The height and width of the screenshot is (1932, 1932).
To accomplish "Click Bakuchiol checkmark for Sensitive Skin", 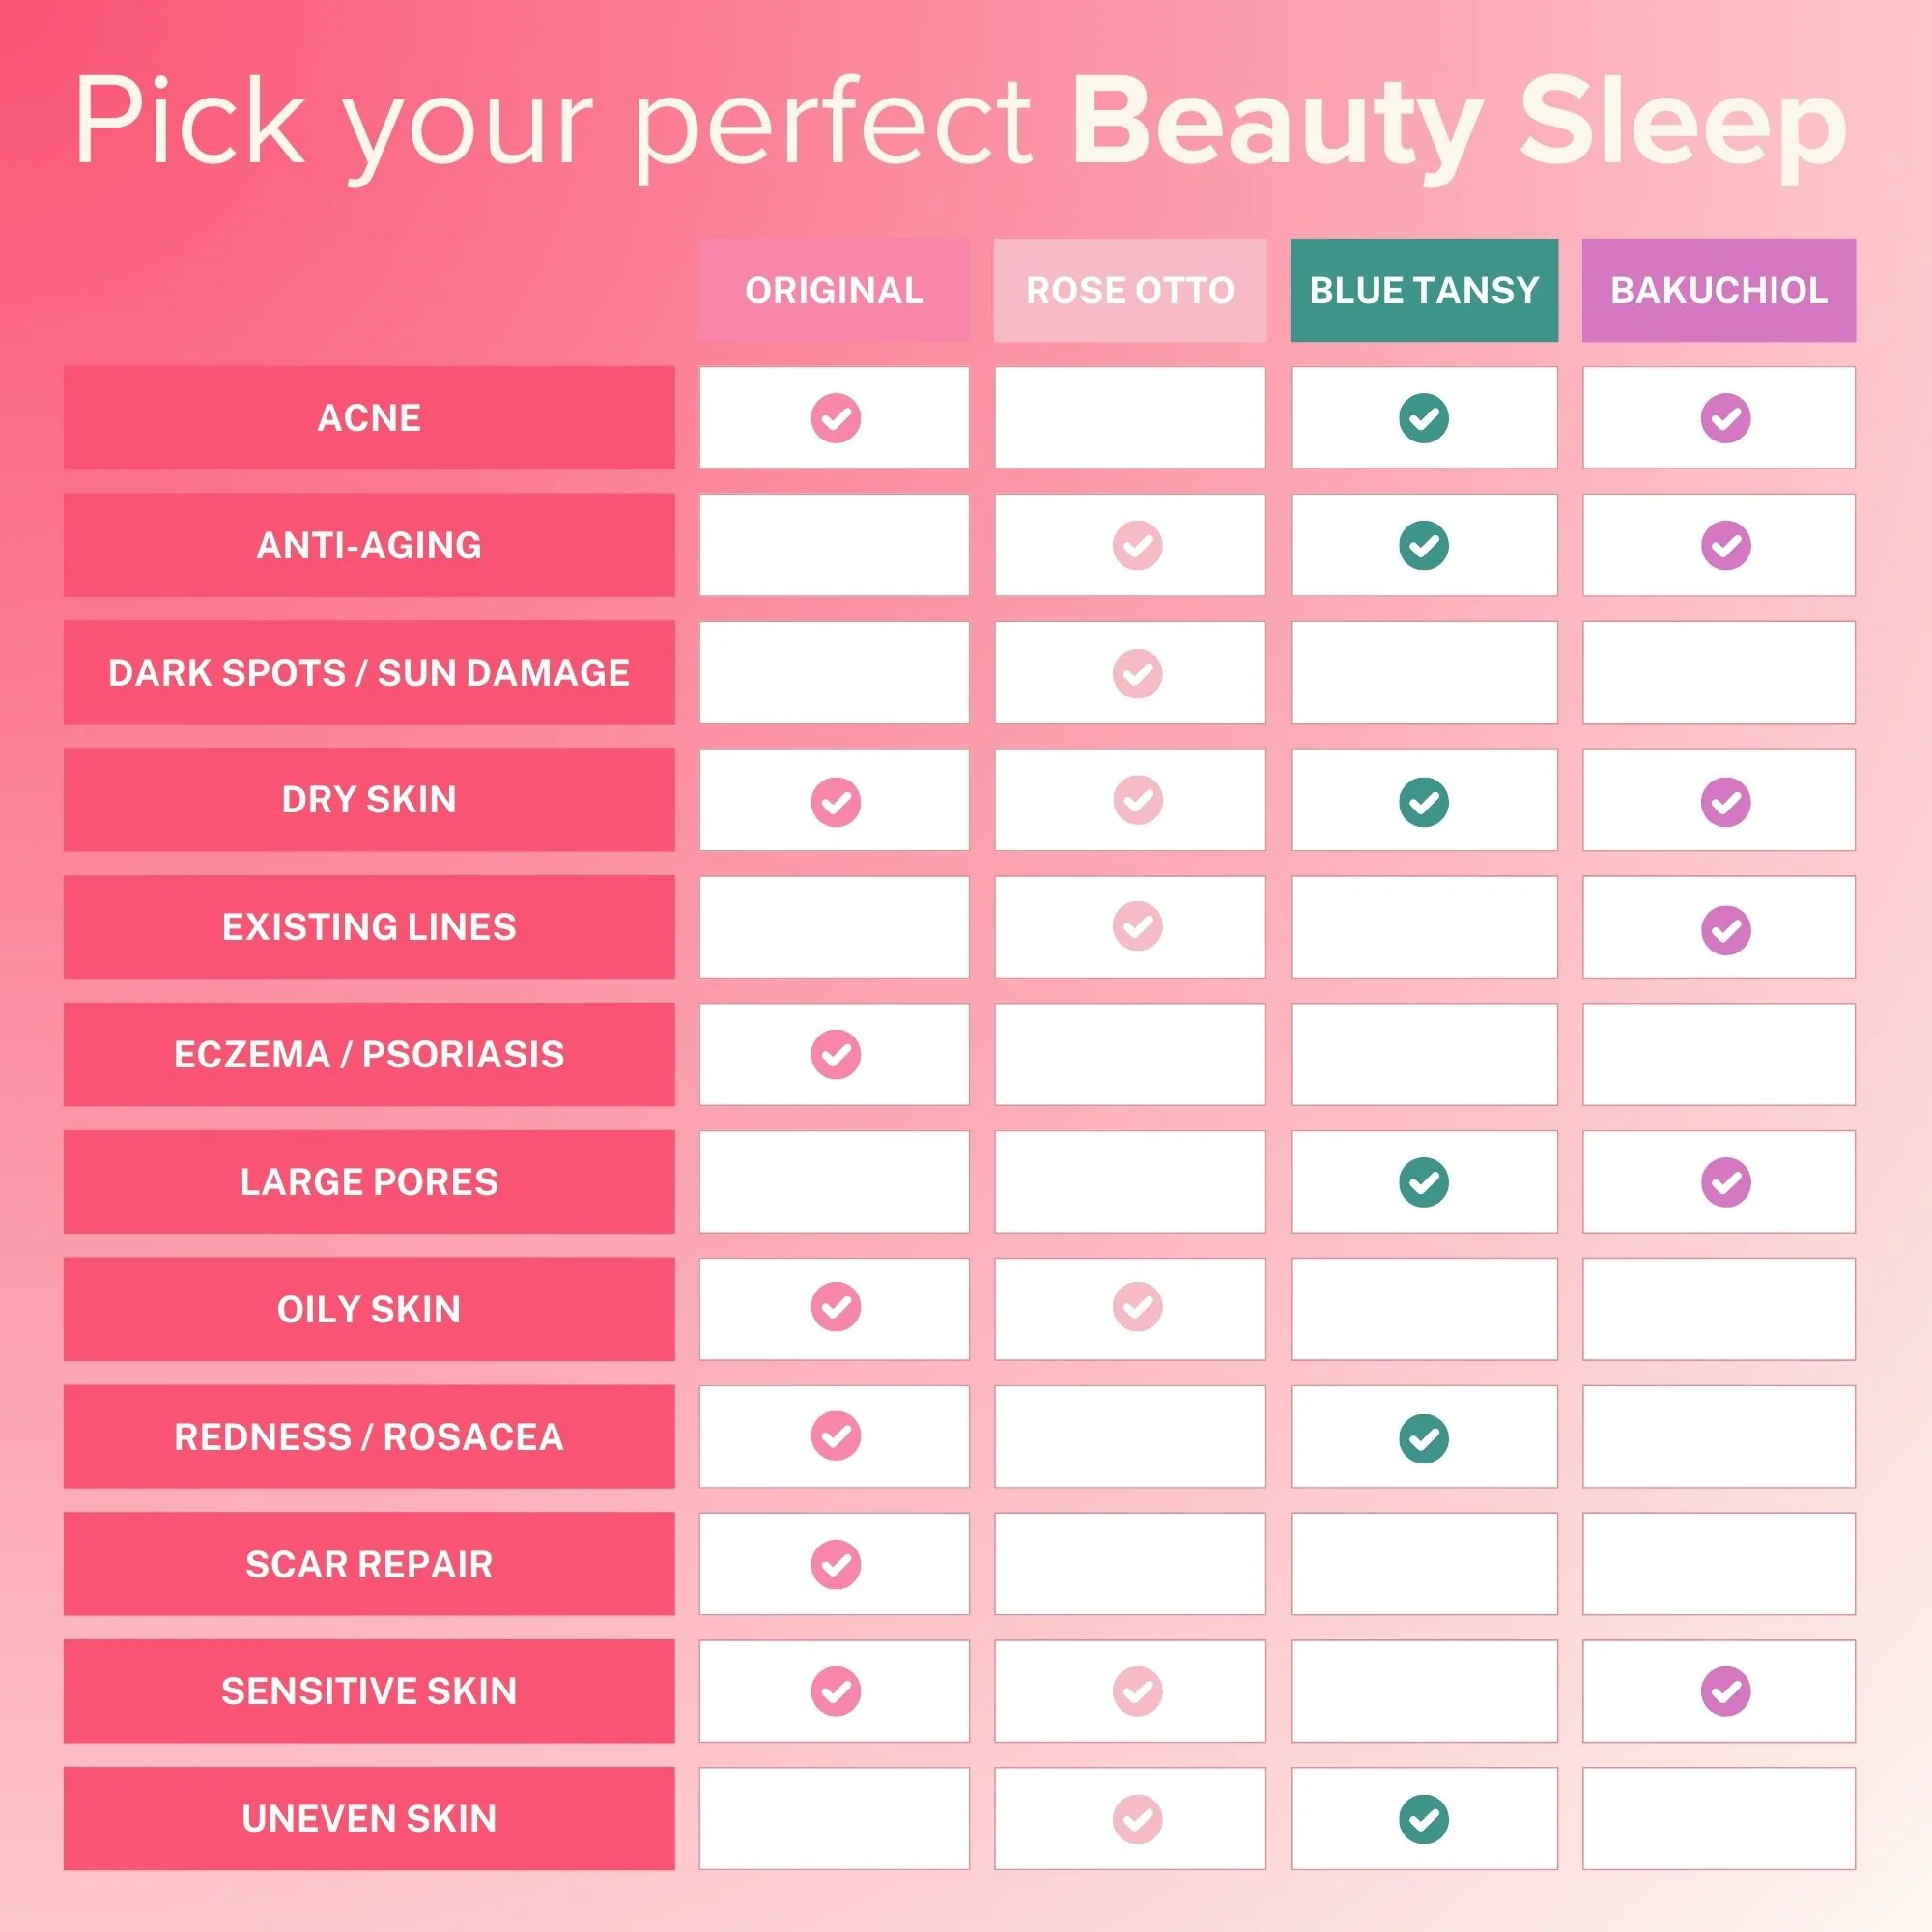I will coord(1725,1691).
